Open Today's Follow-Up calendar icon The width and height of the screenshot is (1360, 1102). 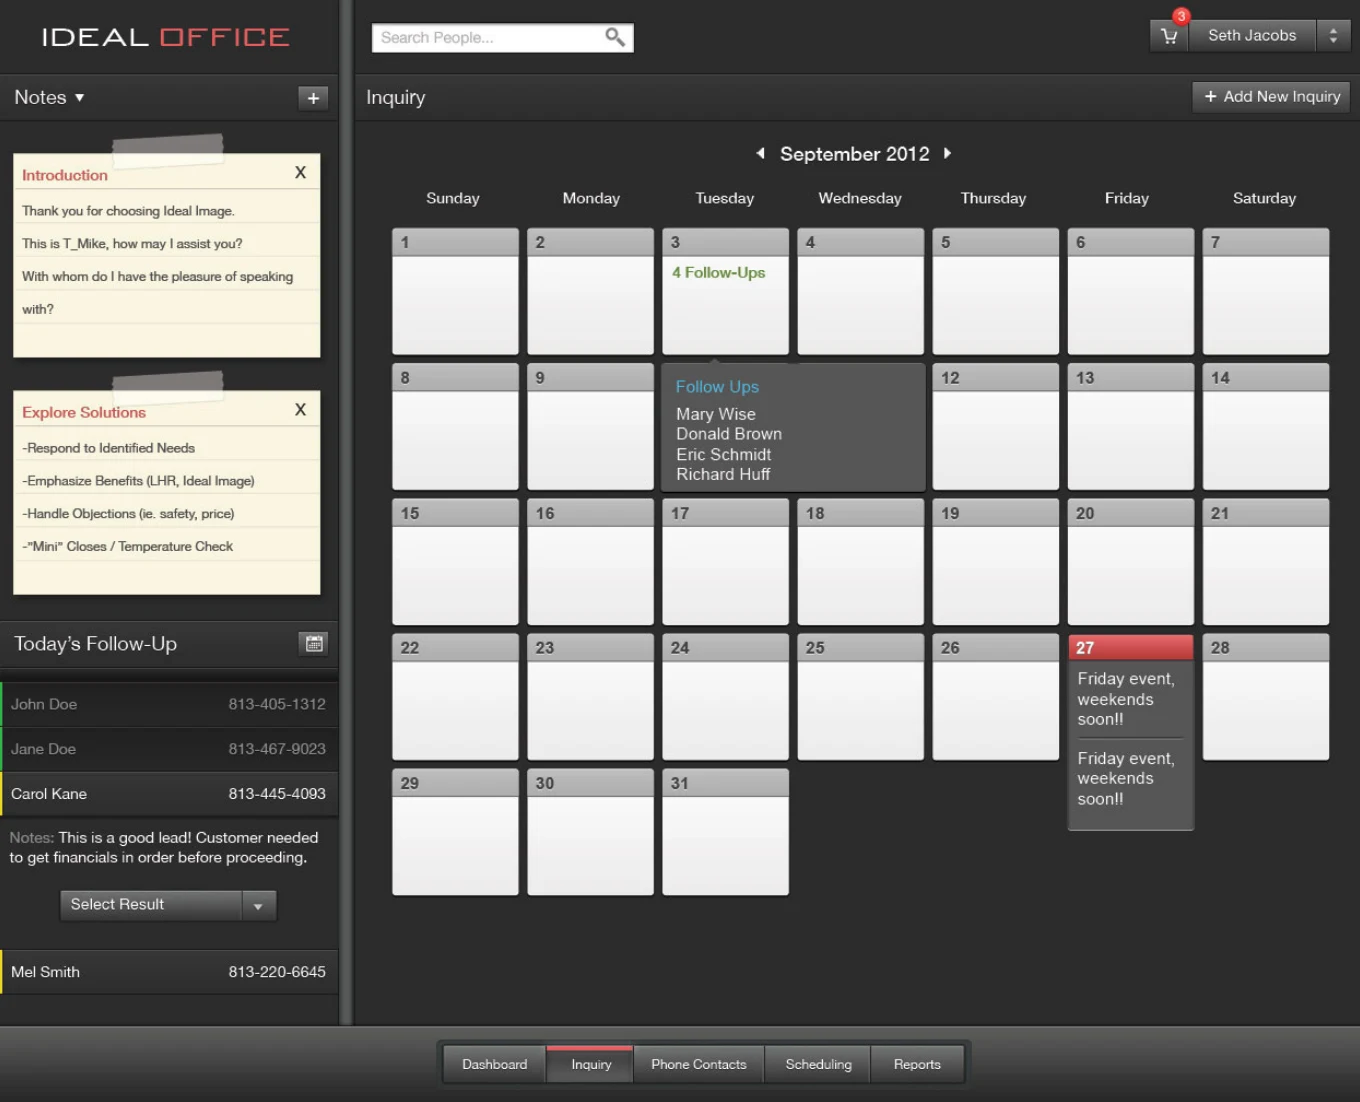pyautogui.click(x=314, y=643)
